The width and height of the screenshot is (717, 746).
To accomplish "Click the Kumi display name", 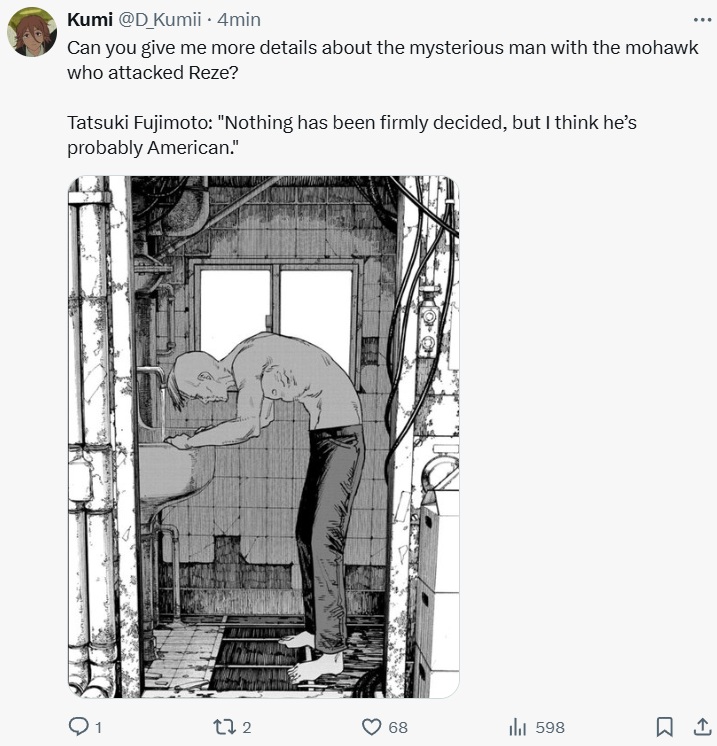I will point(90,20).
